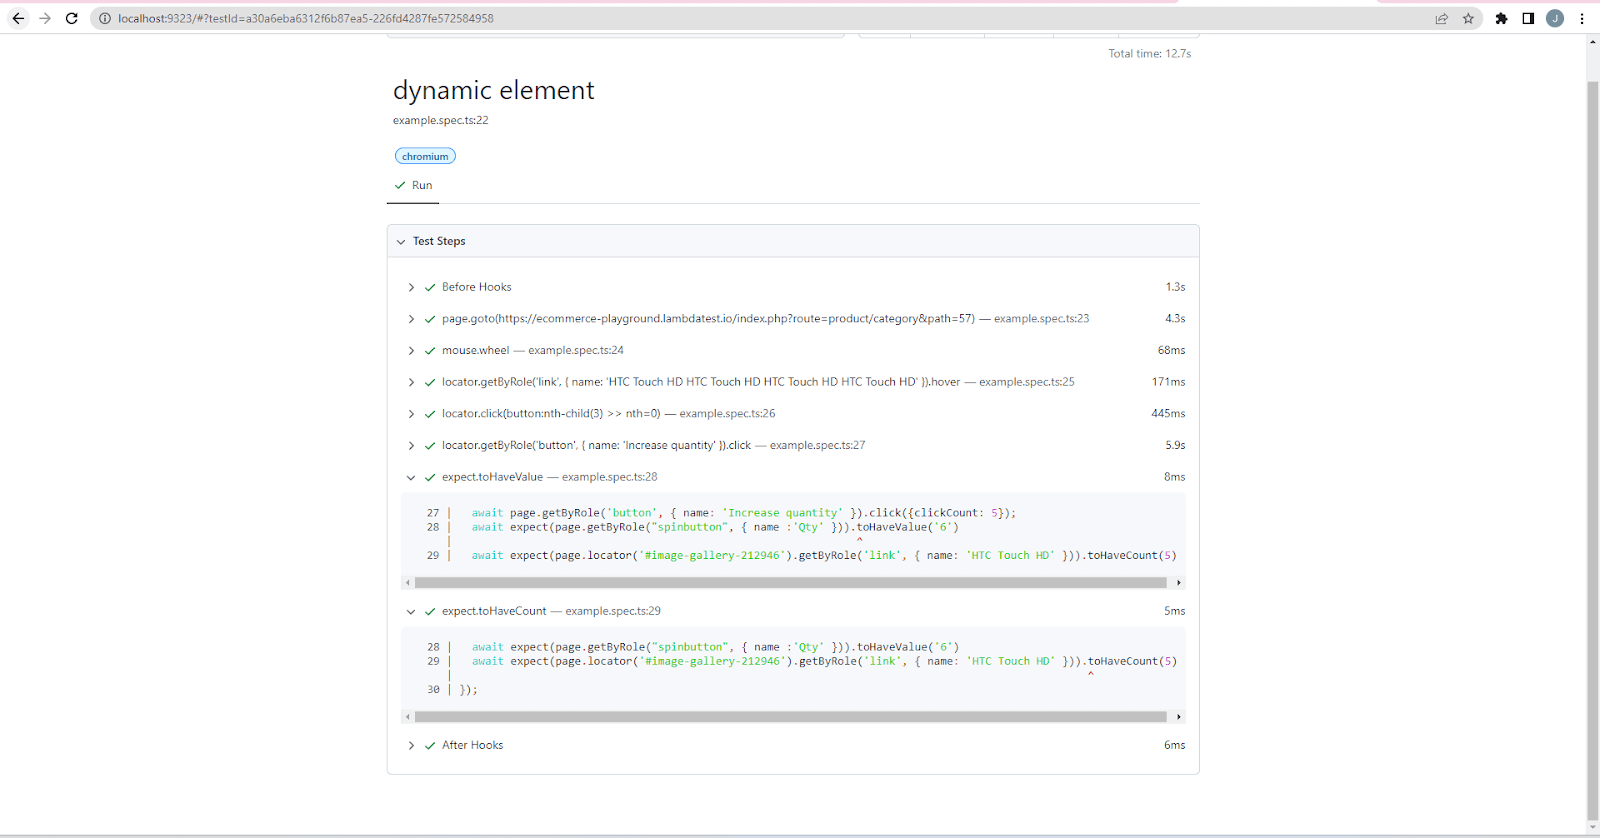Image resolution: width=1600 pixels, height=838 pixels.
Task: Bookmark this page with star icon
Action: click(x=1468, y=18)
